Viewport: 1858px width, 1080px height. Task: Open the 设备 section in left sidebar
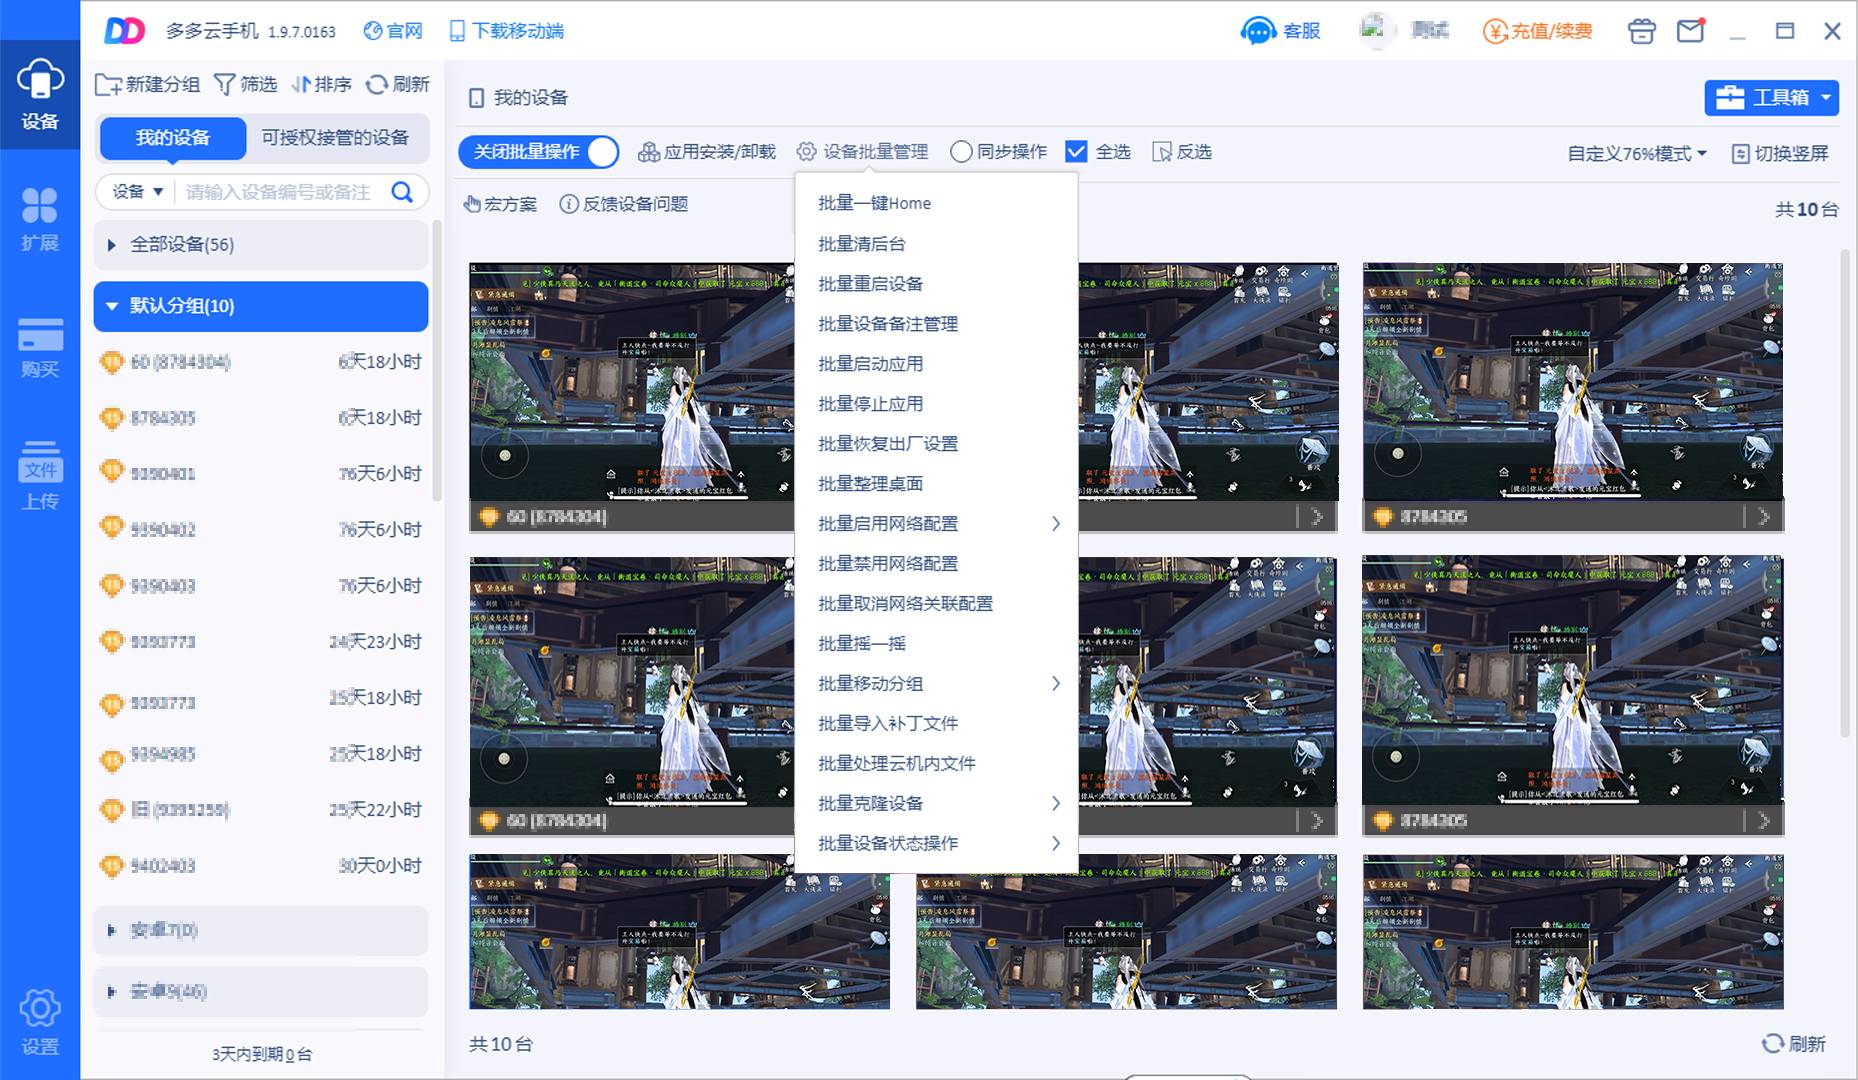pyautogui.click(x=40, y=95)
